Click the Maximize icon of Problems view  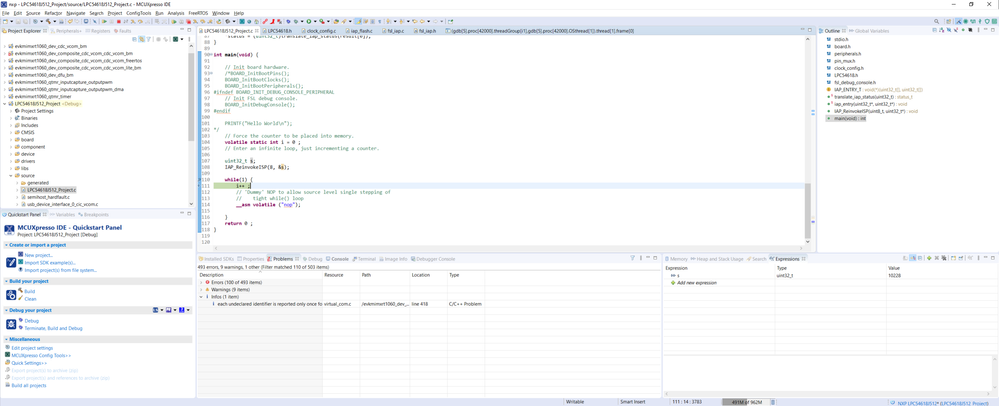coord(655,257)
